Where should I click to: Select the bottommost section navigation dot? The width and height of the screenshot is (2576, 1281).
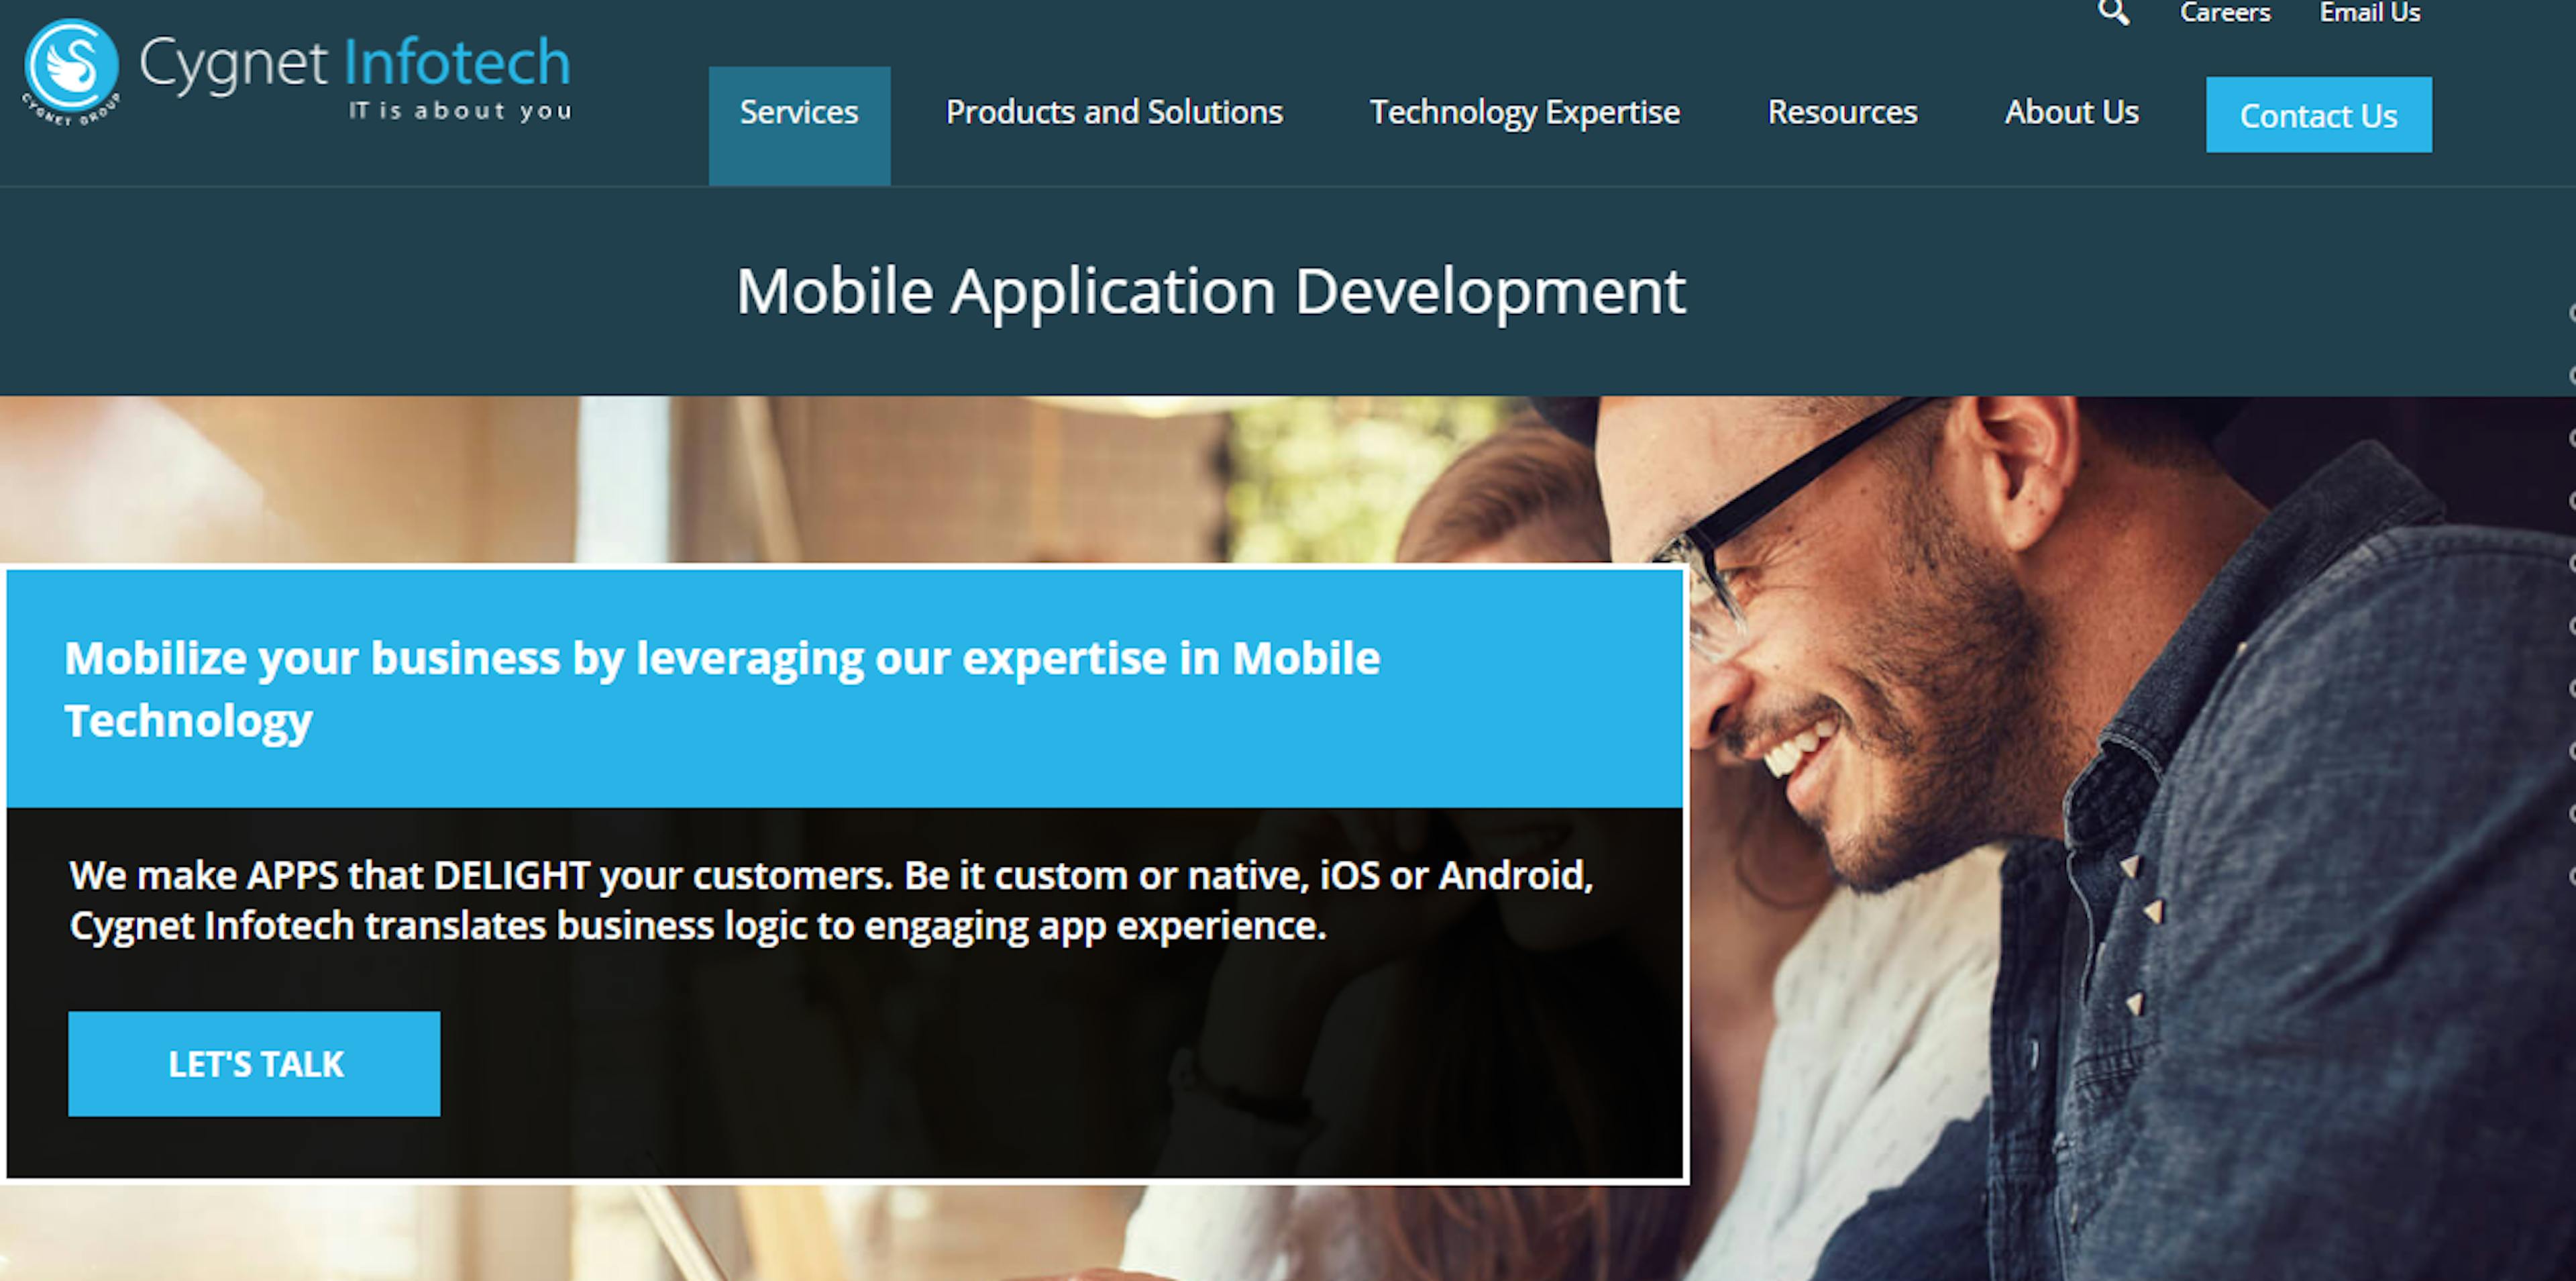click(x=2571, y=876)
